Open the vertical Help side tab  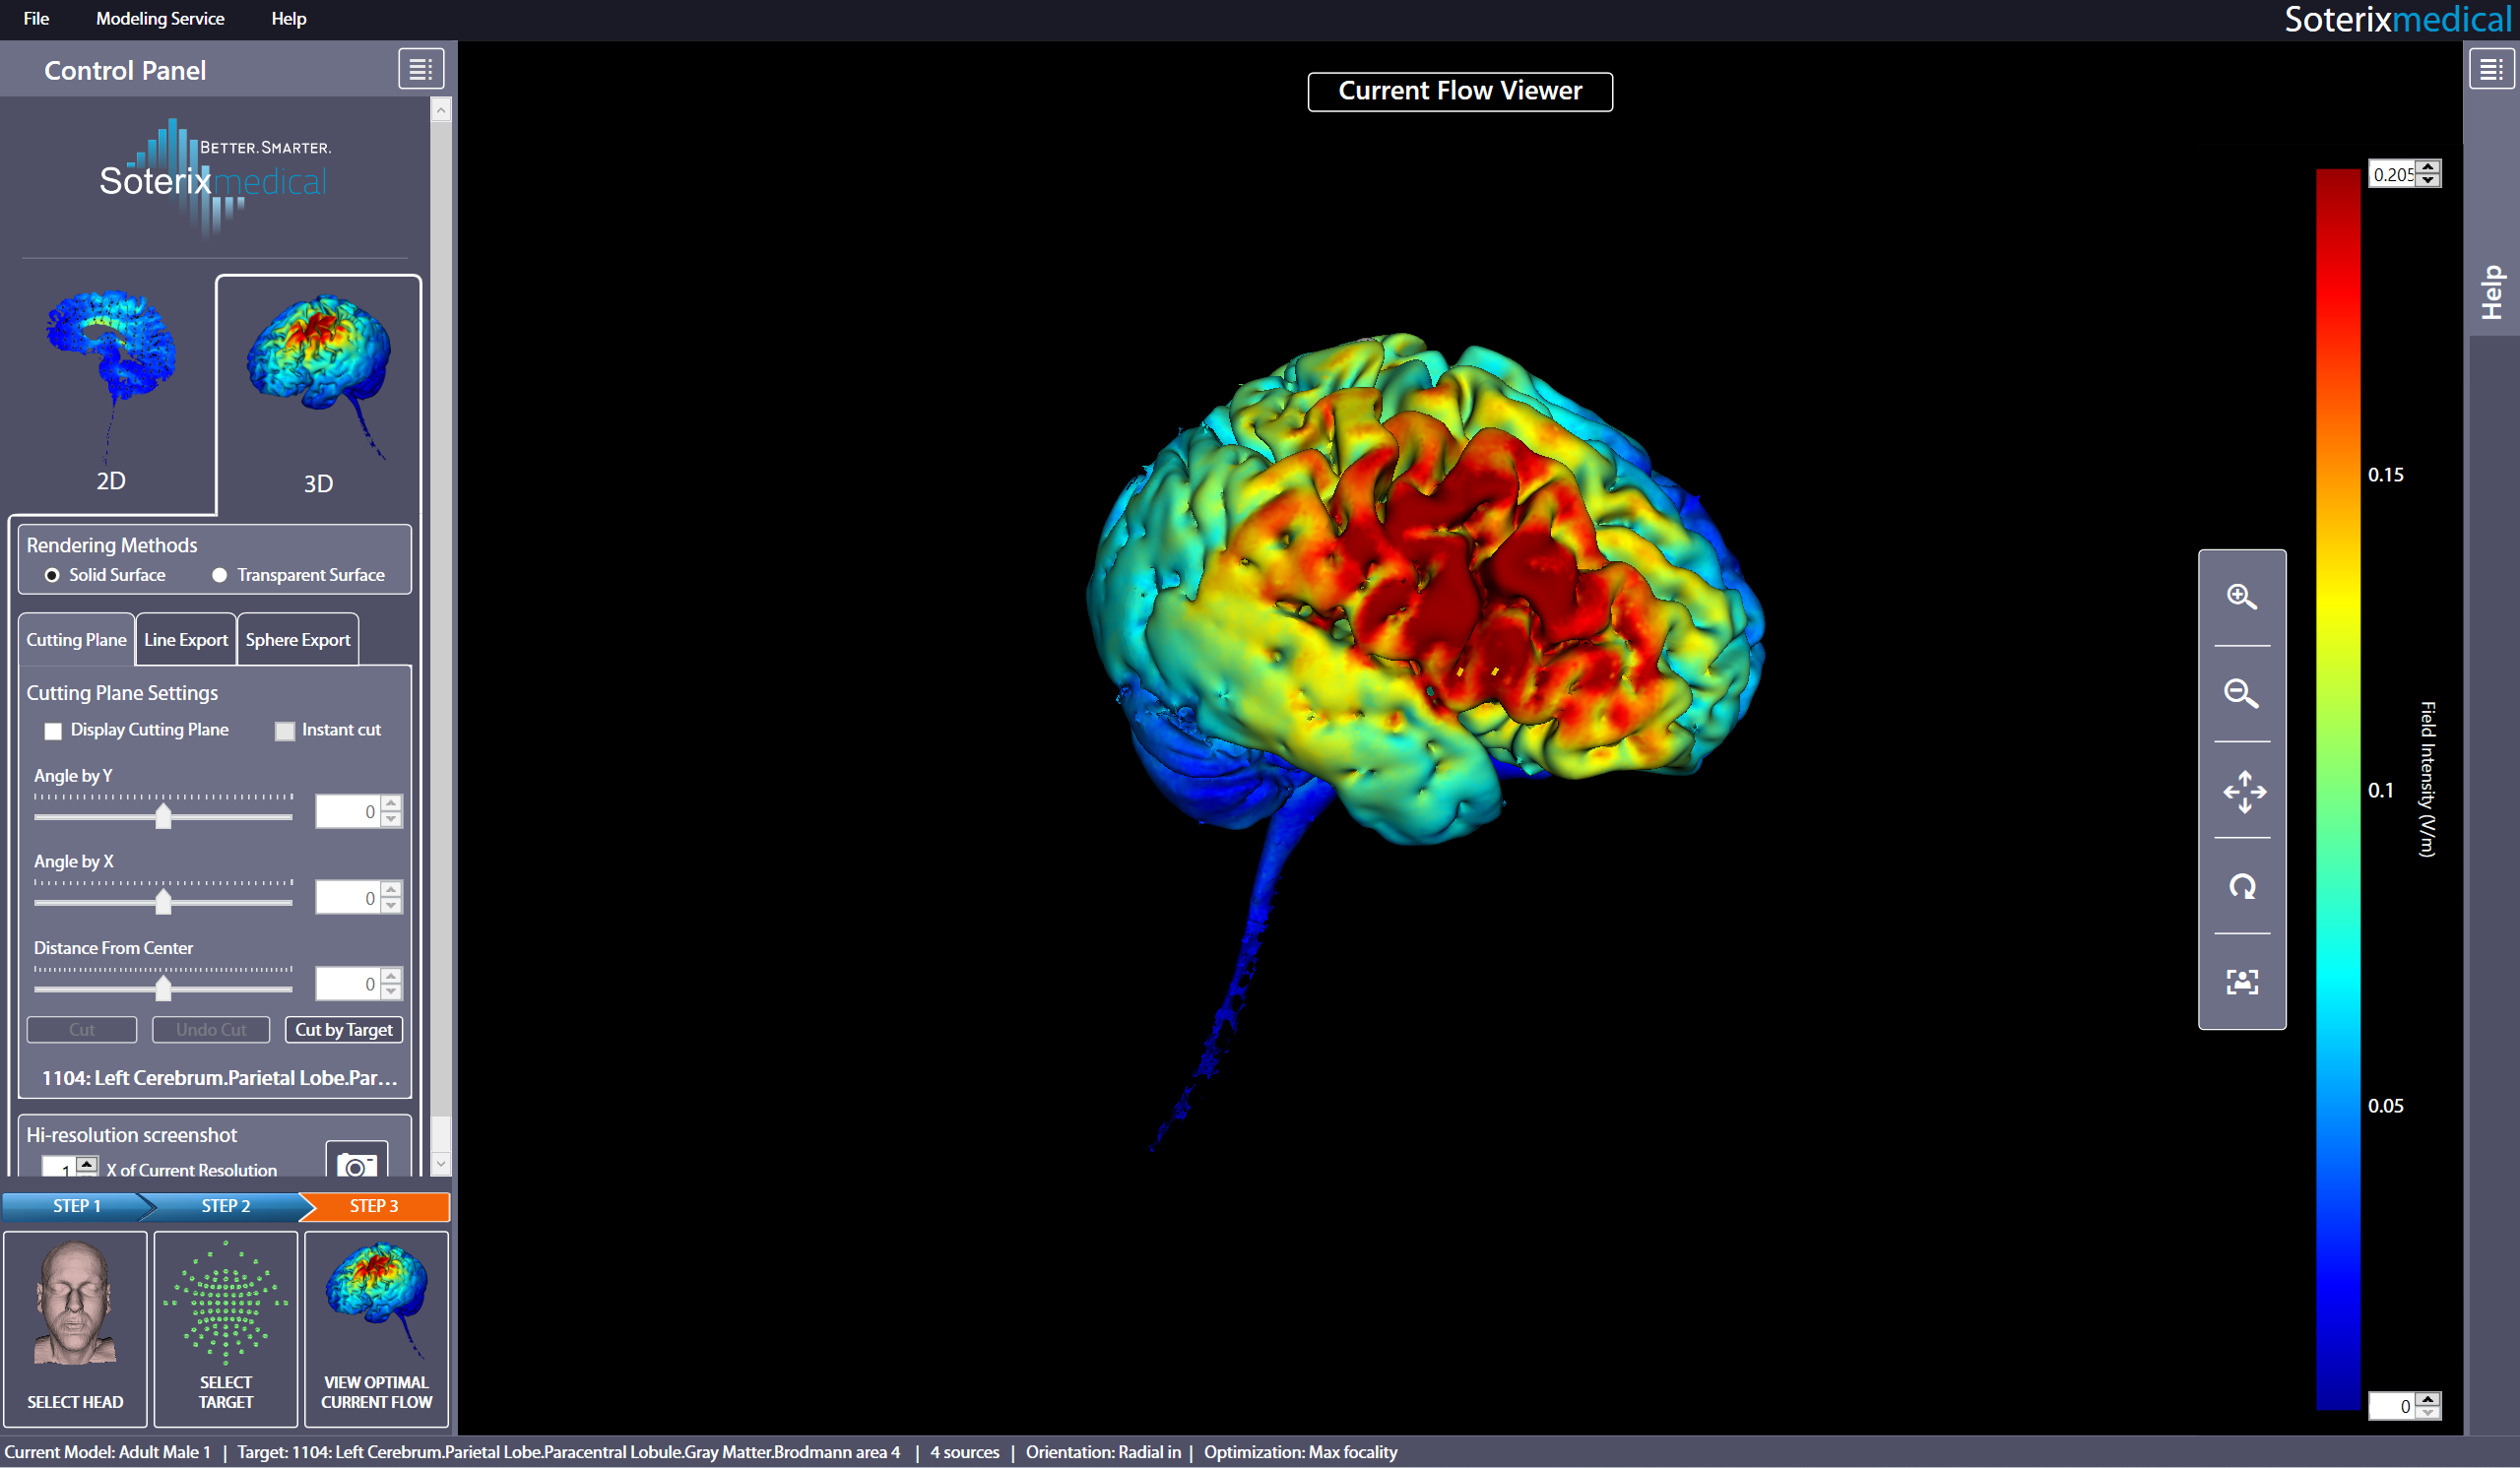pos(2492,292)
